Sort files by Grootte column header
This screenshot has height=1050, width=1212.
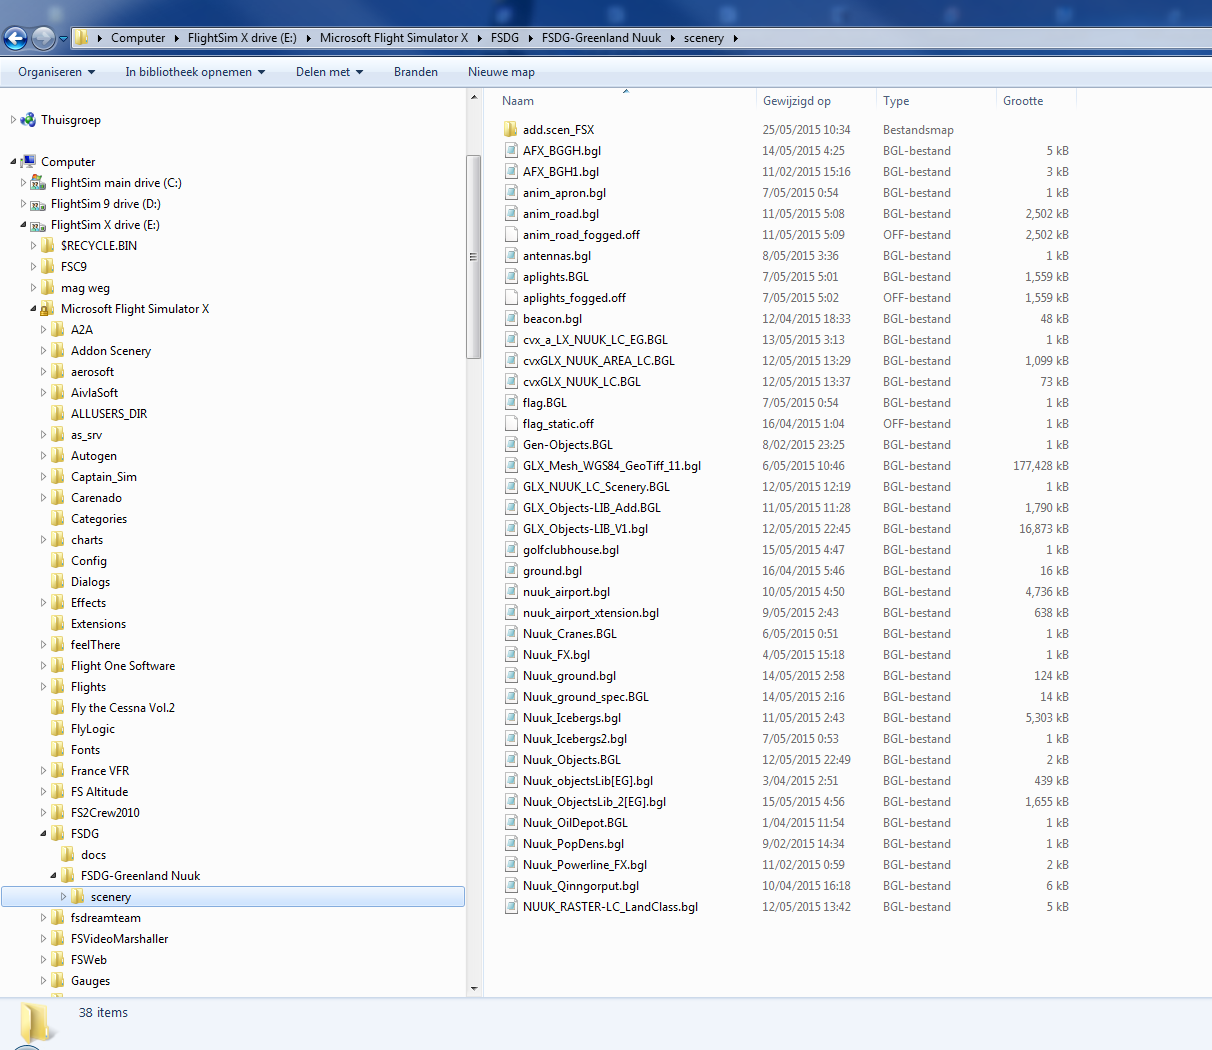pyautogui.click(x=1023, y=101)
